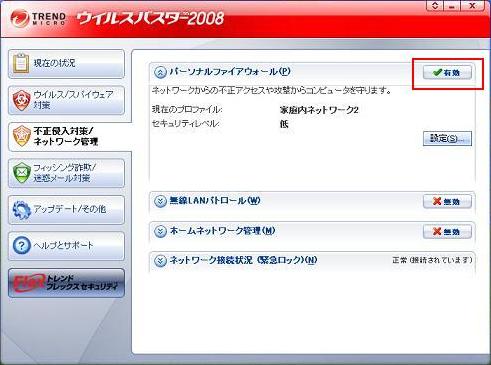Switch to the フィッシング詐欺/迷惑メール対策 tab
The height and width of the screenshot is (365, 491).
coord(66,173)
